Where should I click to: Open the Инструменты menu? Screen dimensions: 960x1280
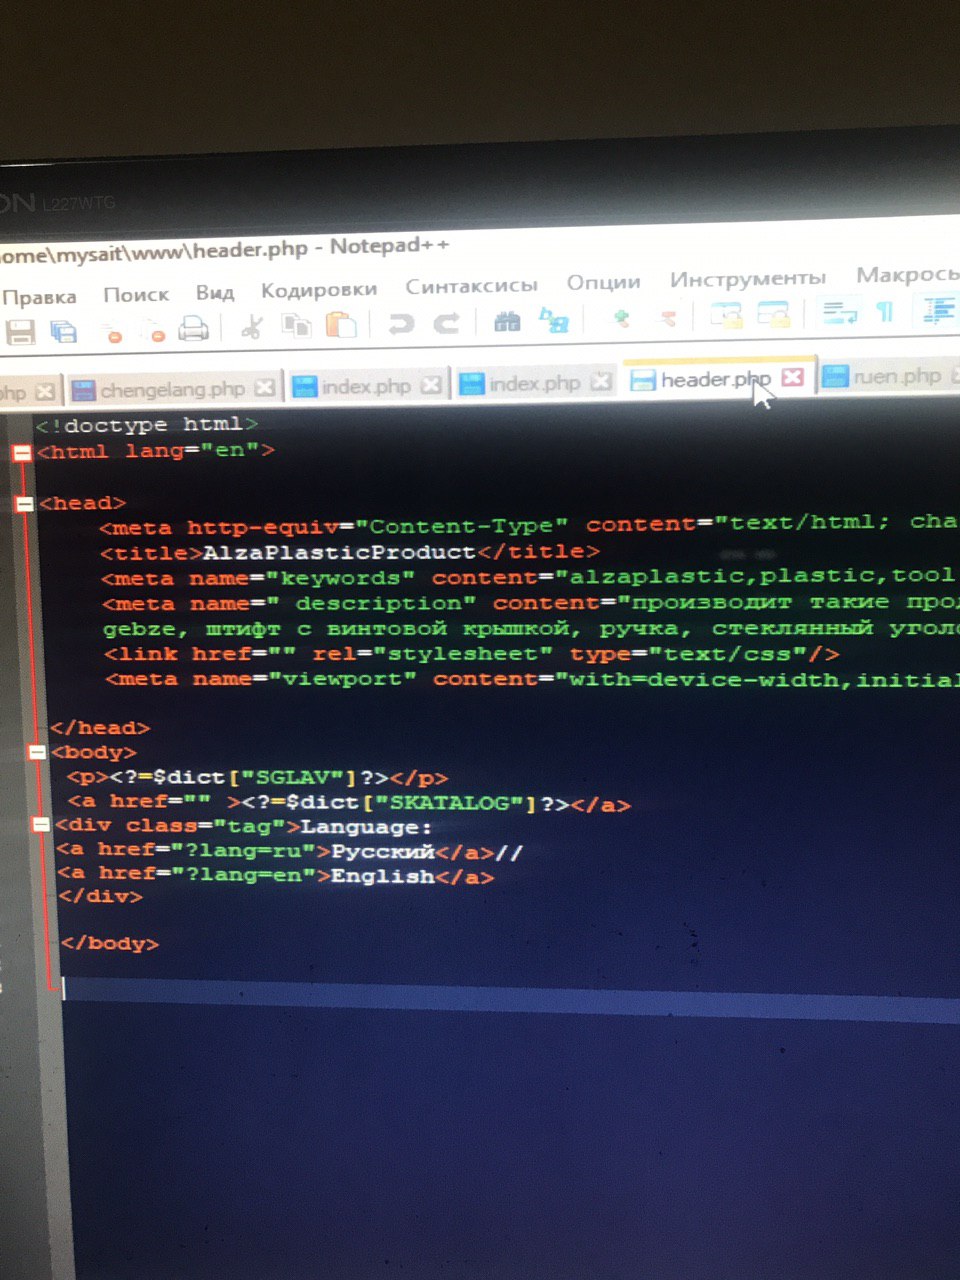(748, 278)
